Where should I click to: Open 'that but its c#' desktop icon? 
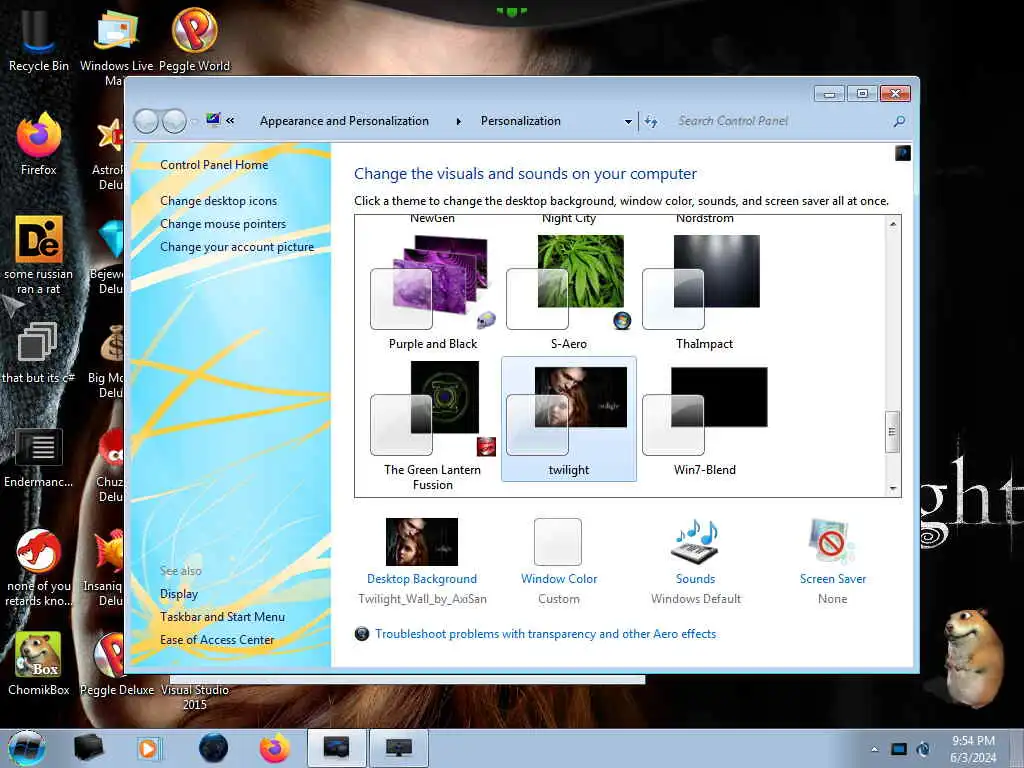pyautogui.click(x=38, y=353)
